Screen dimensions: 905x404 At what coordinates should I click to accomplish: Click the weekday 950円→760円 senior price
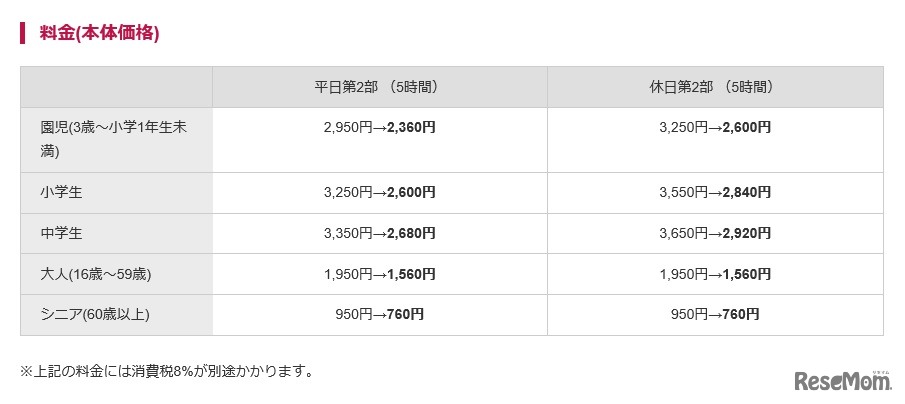(x=379, y=314)
